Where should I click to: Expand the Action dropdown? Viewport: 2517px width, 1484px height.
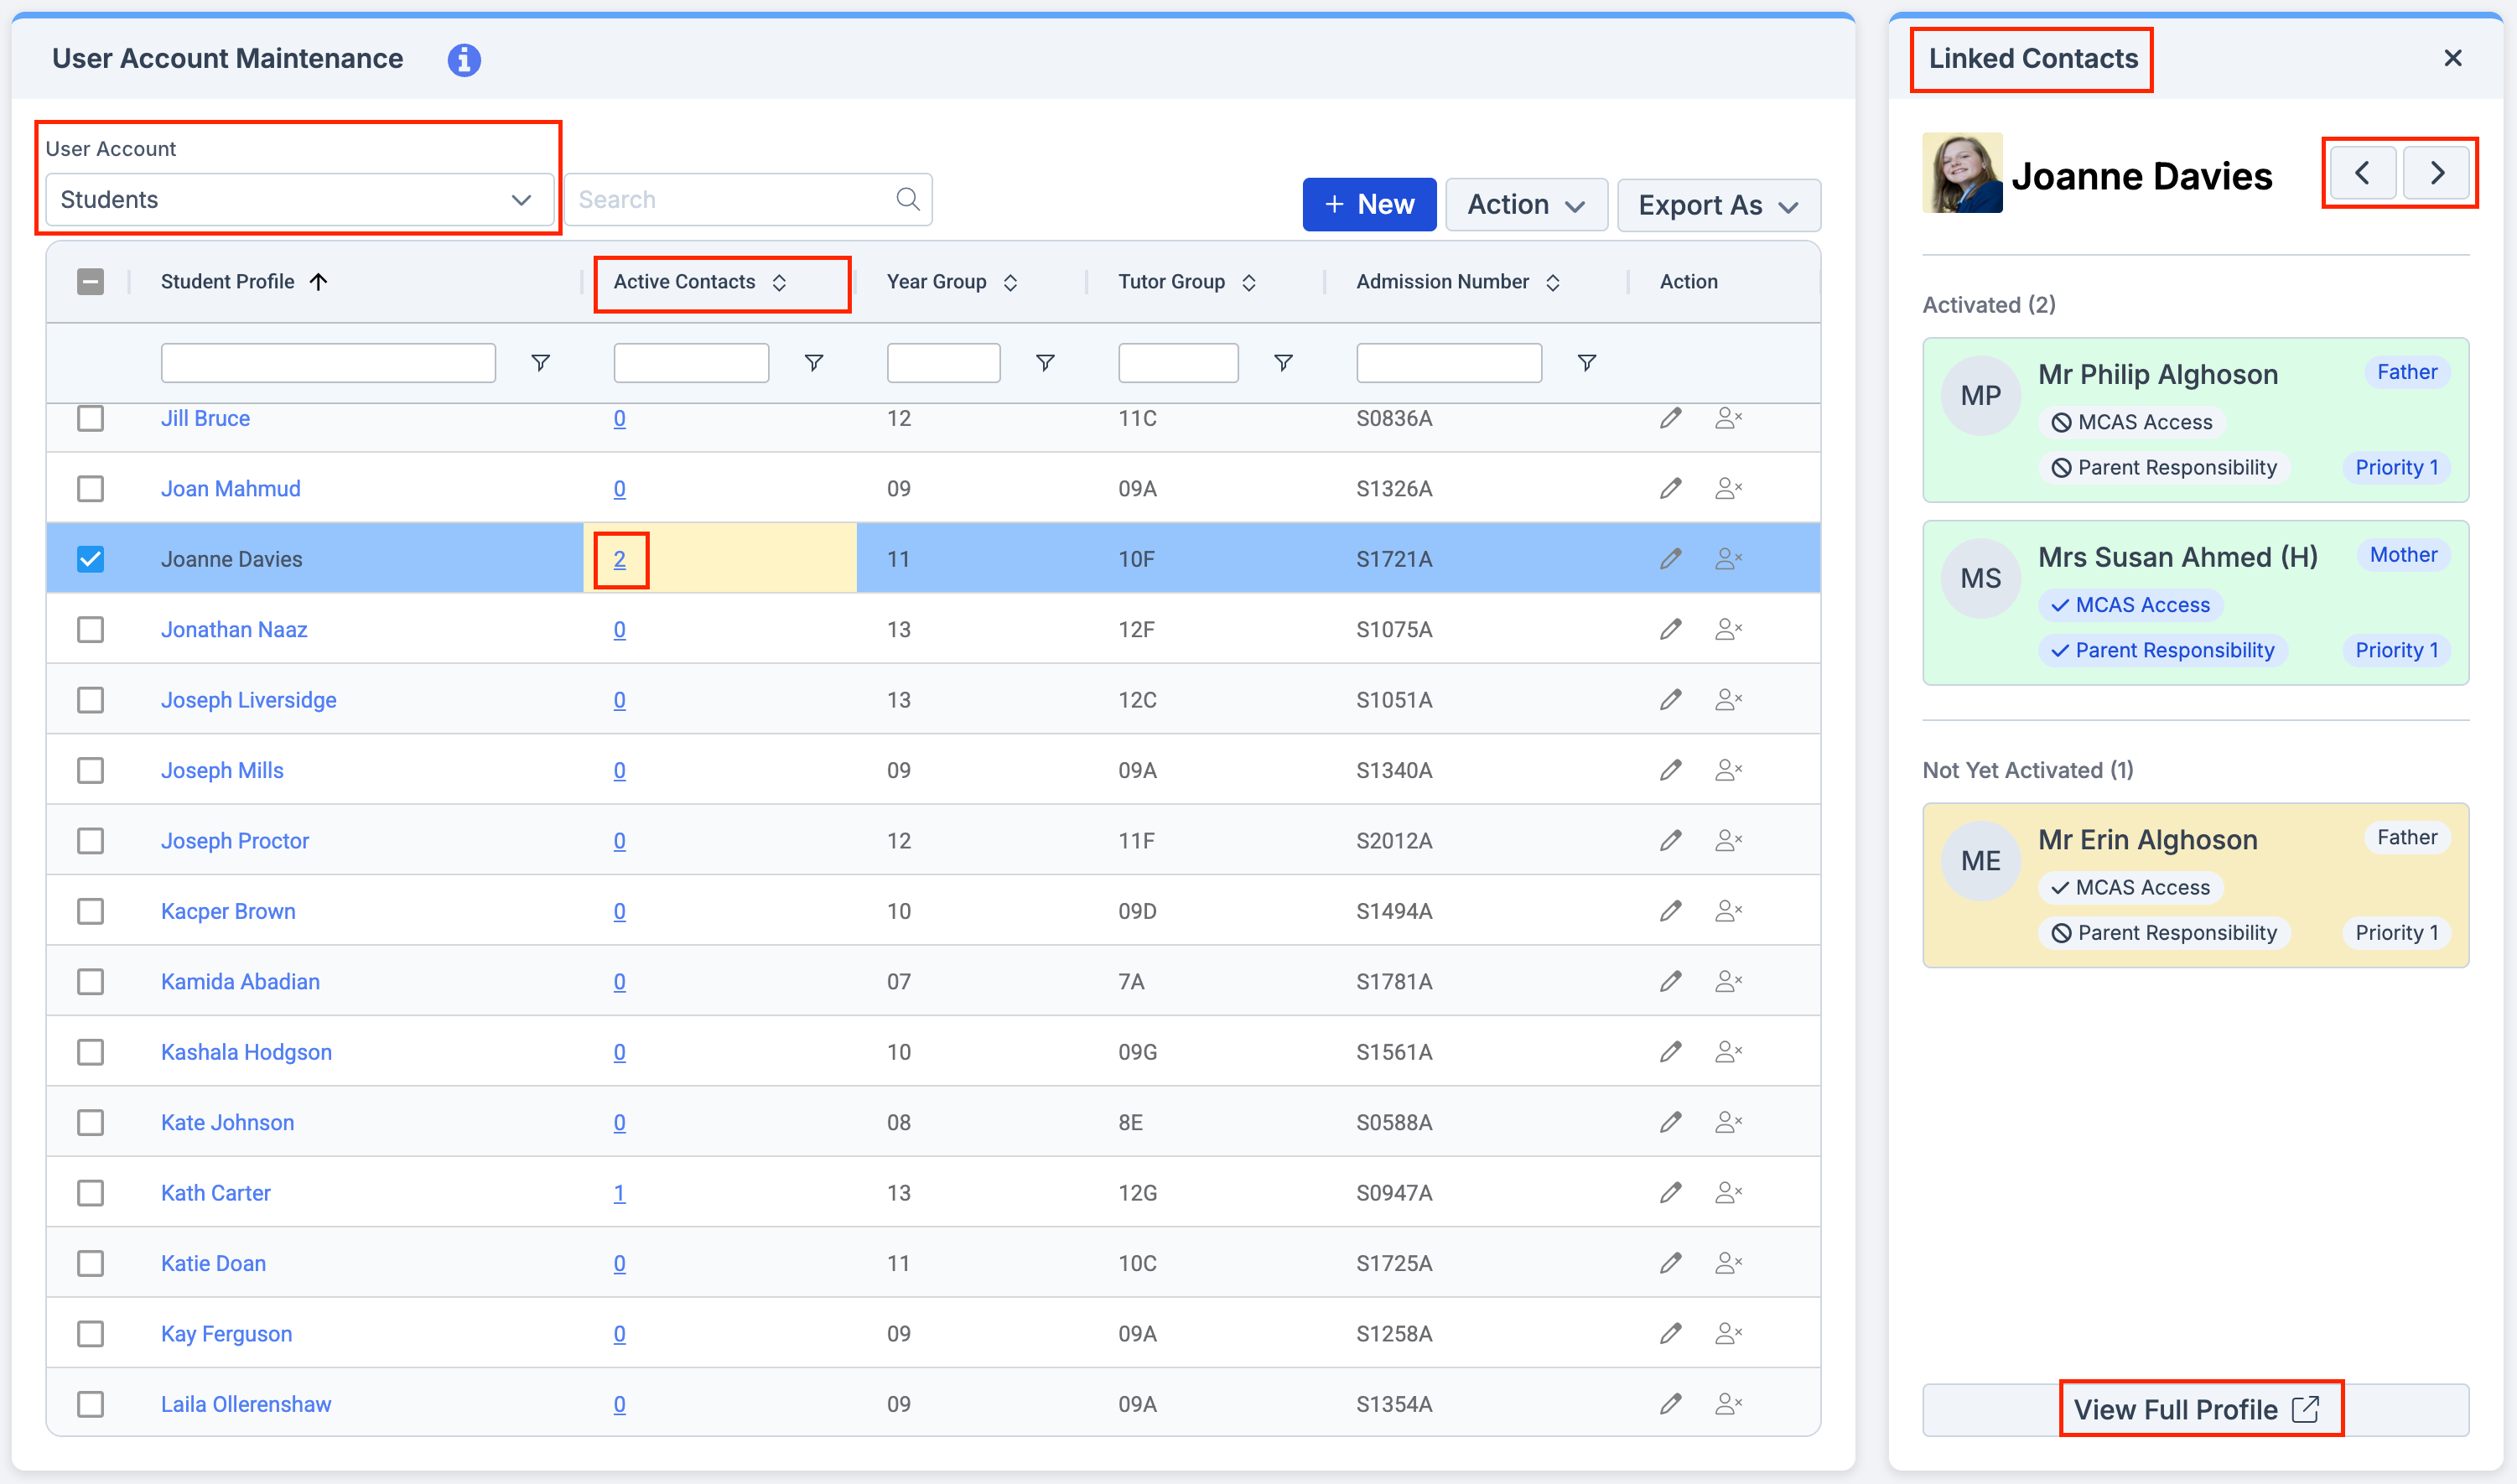coord(1525,204)
